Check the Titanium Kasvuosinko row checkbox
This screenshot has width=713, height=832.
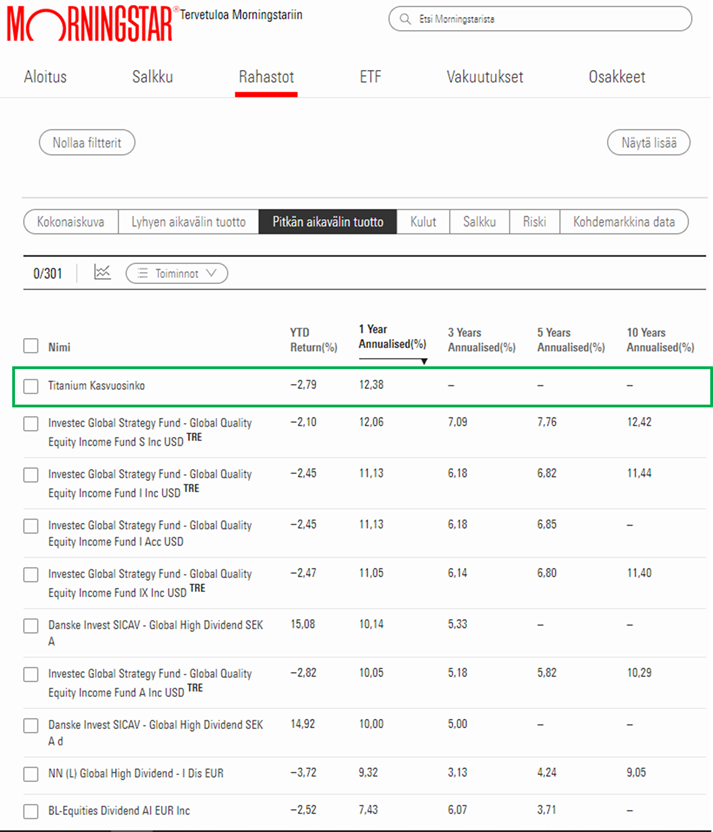(x=31, y=386)
